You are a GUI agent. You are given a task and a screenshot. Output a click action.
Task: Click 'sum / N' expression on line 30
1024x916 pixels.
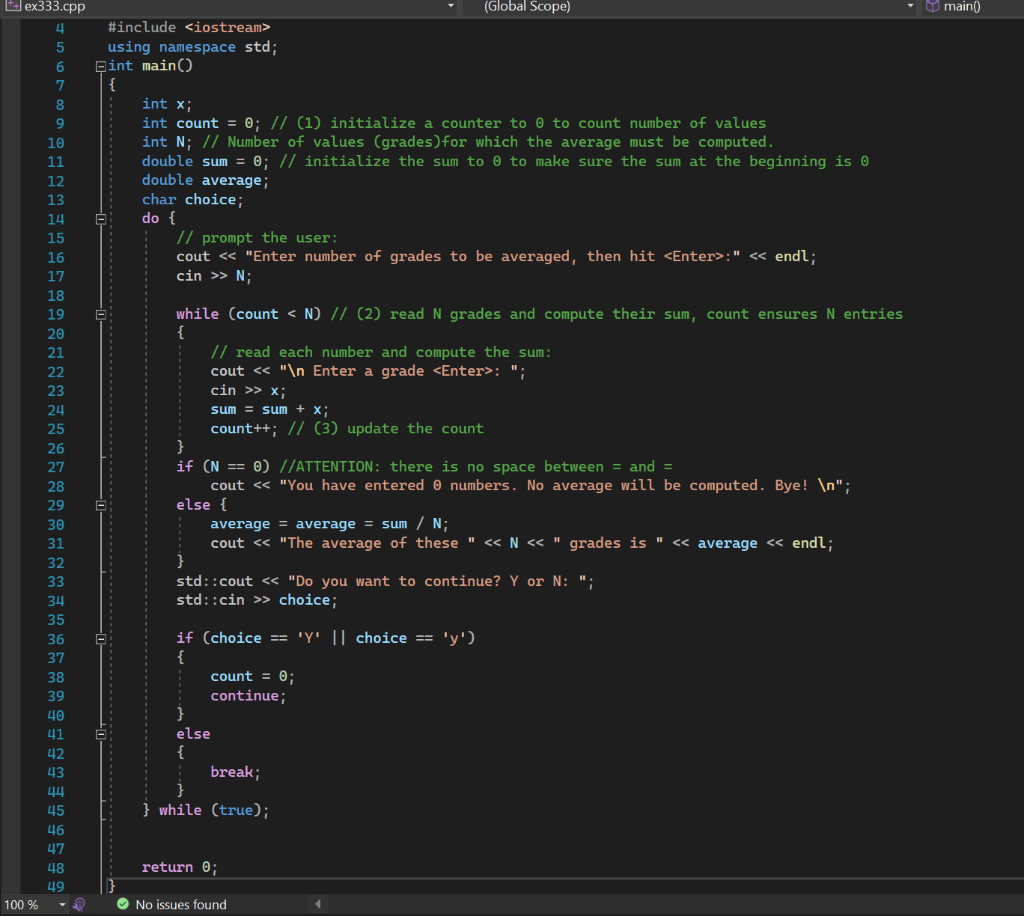(x=411, y=524)
